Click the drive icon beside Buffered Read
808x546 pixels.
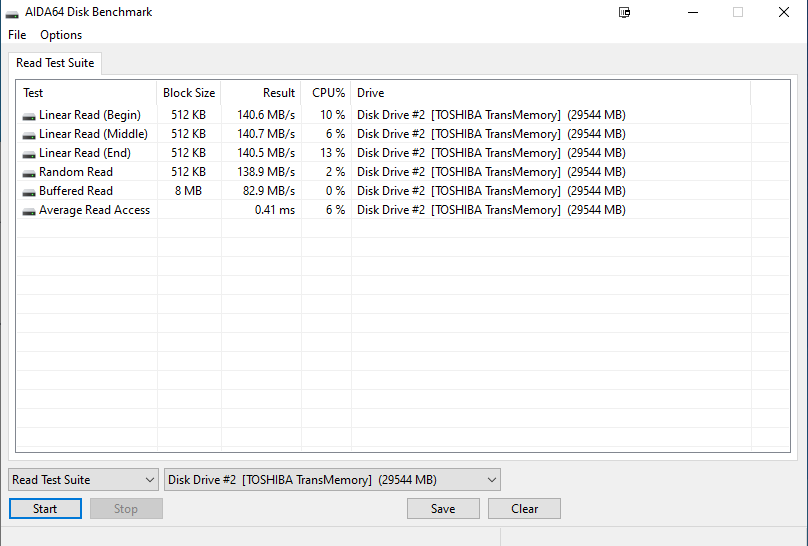(29, 192)
